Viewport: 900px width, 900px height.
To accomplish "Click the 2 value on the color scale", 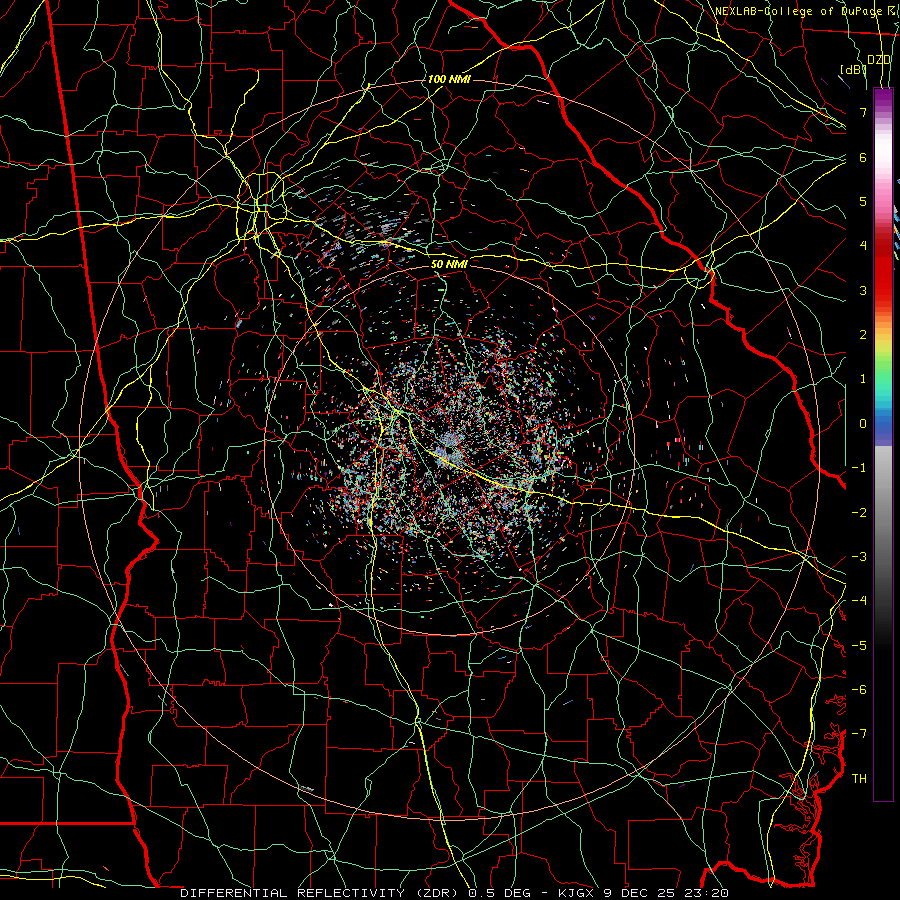I will coord(863,335).
